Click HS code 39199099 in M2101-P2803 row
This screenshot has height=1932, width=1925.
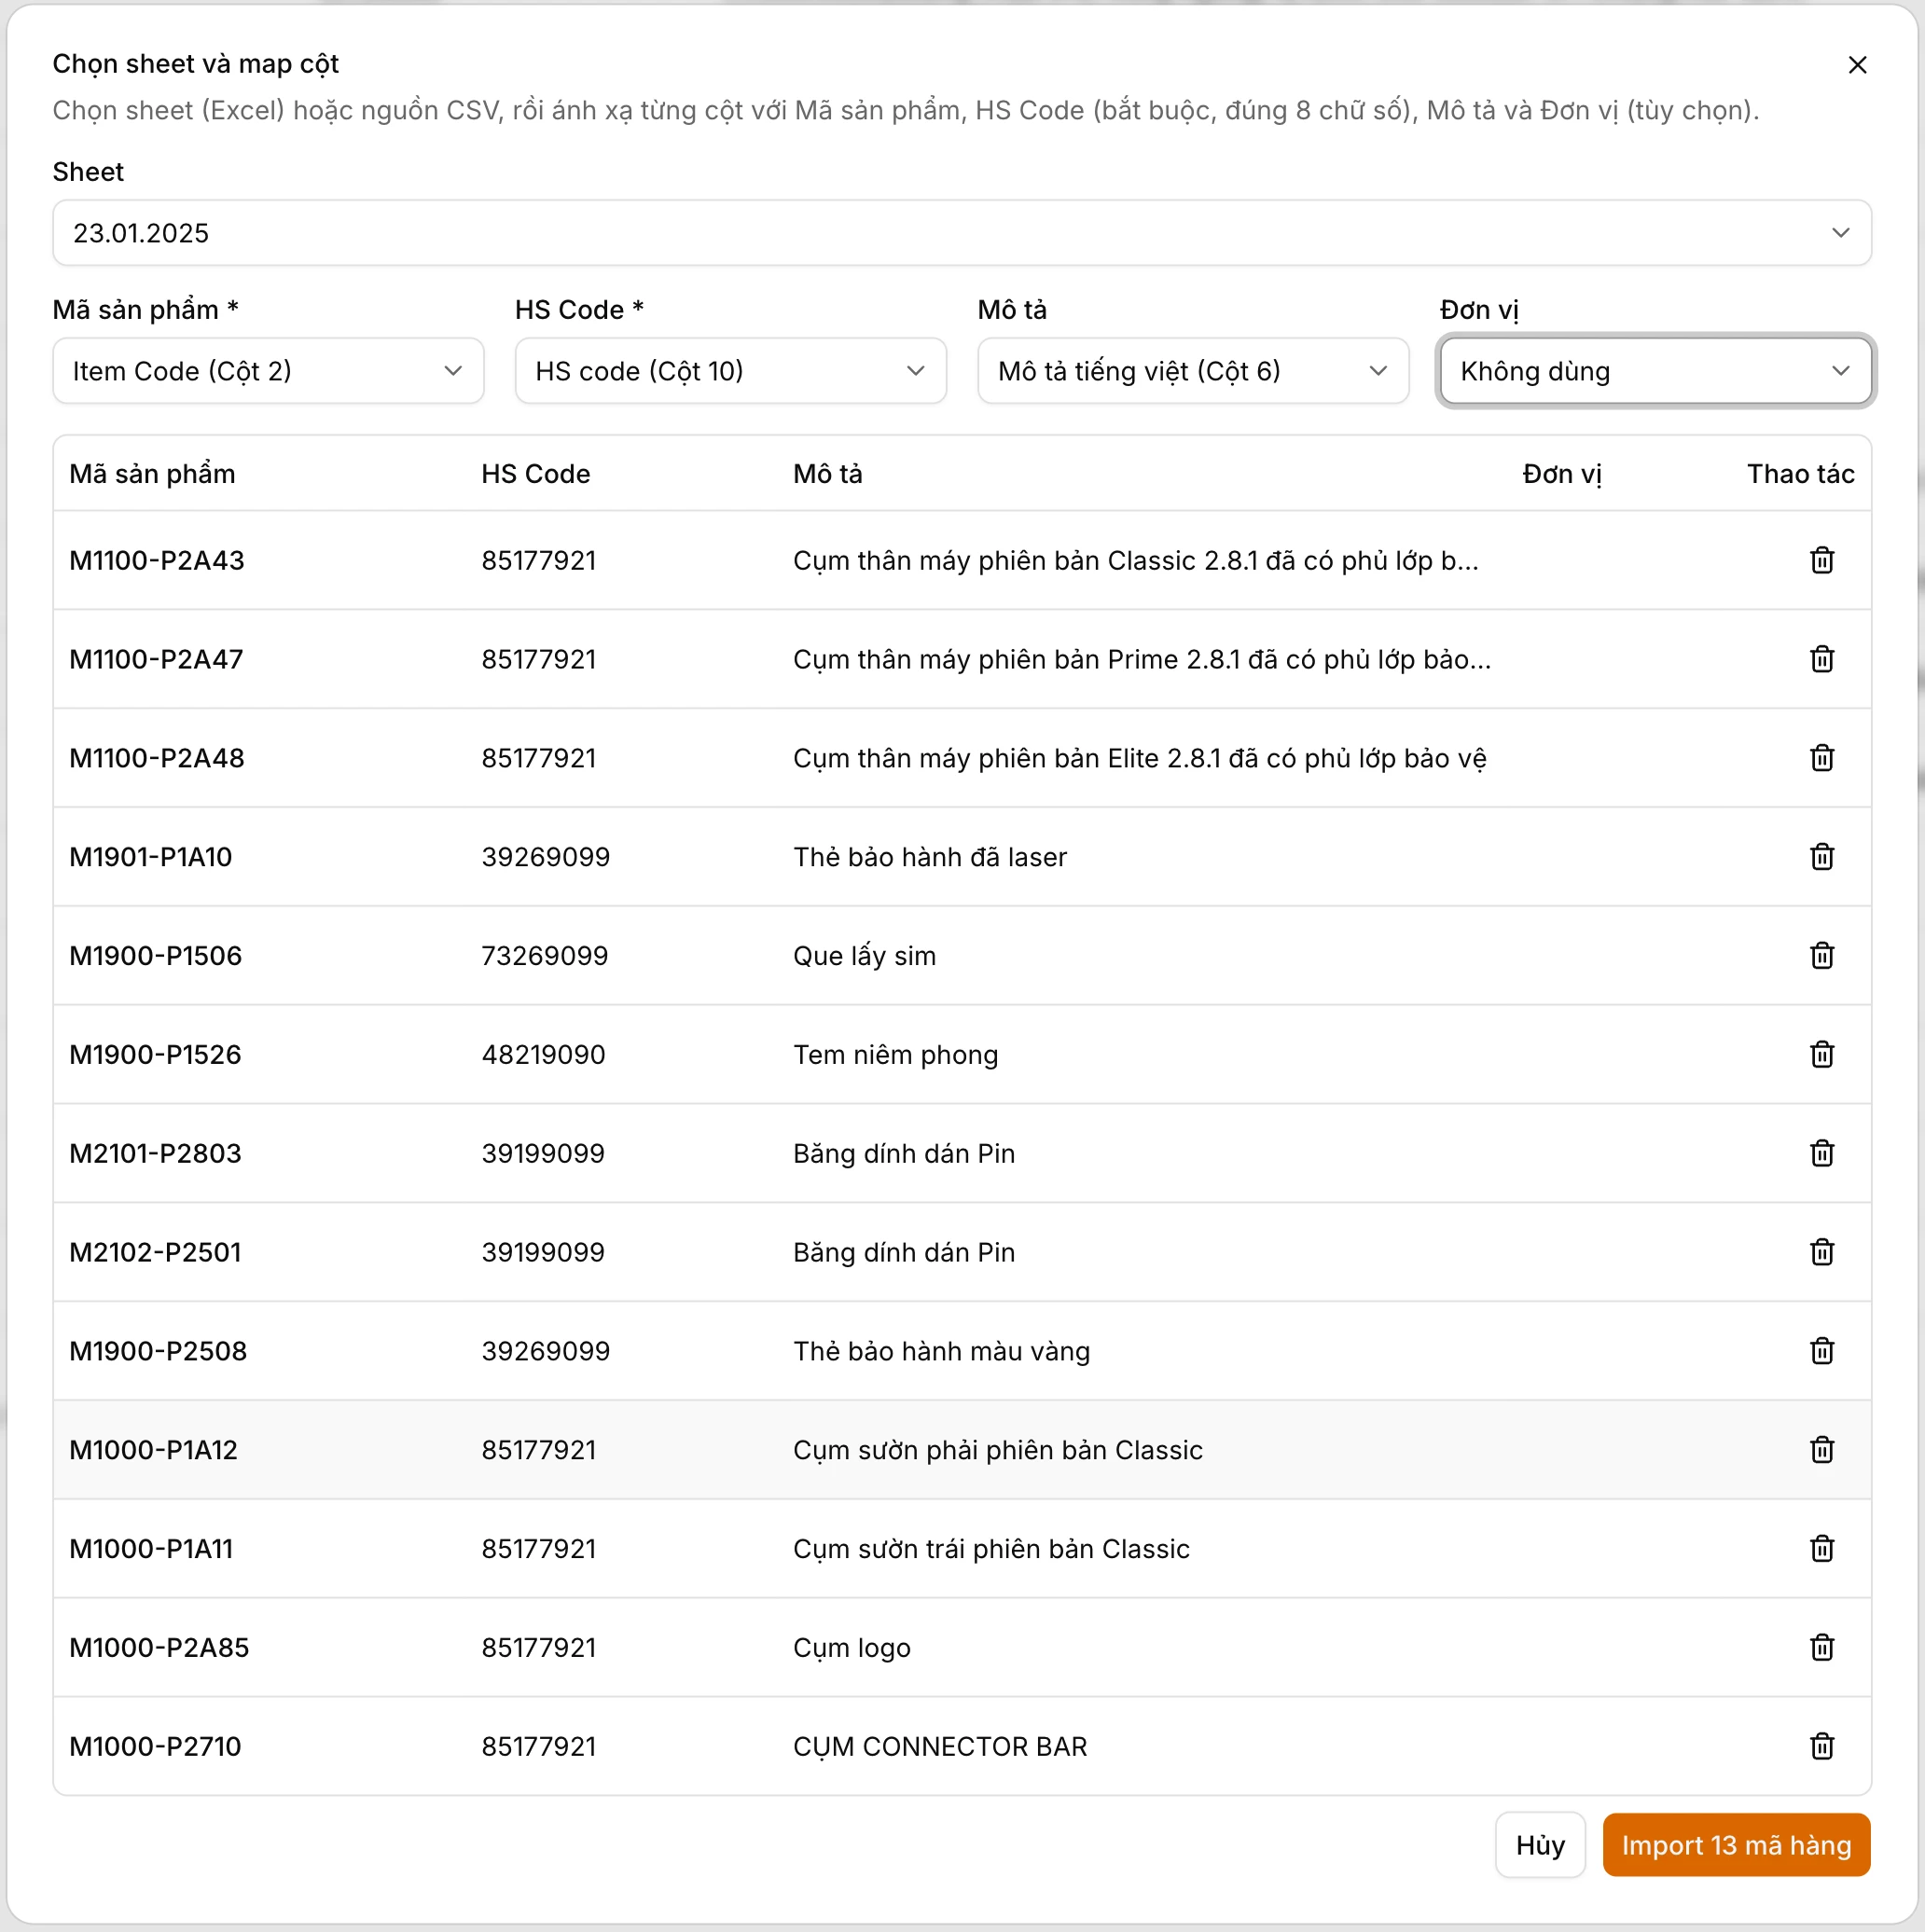coord(543,1154)
